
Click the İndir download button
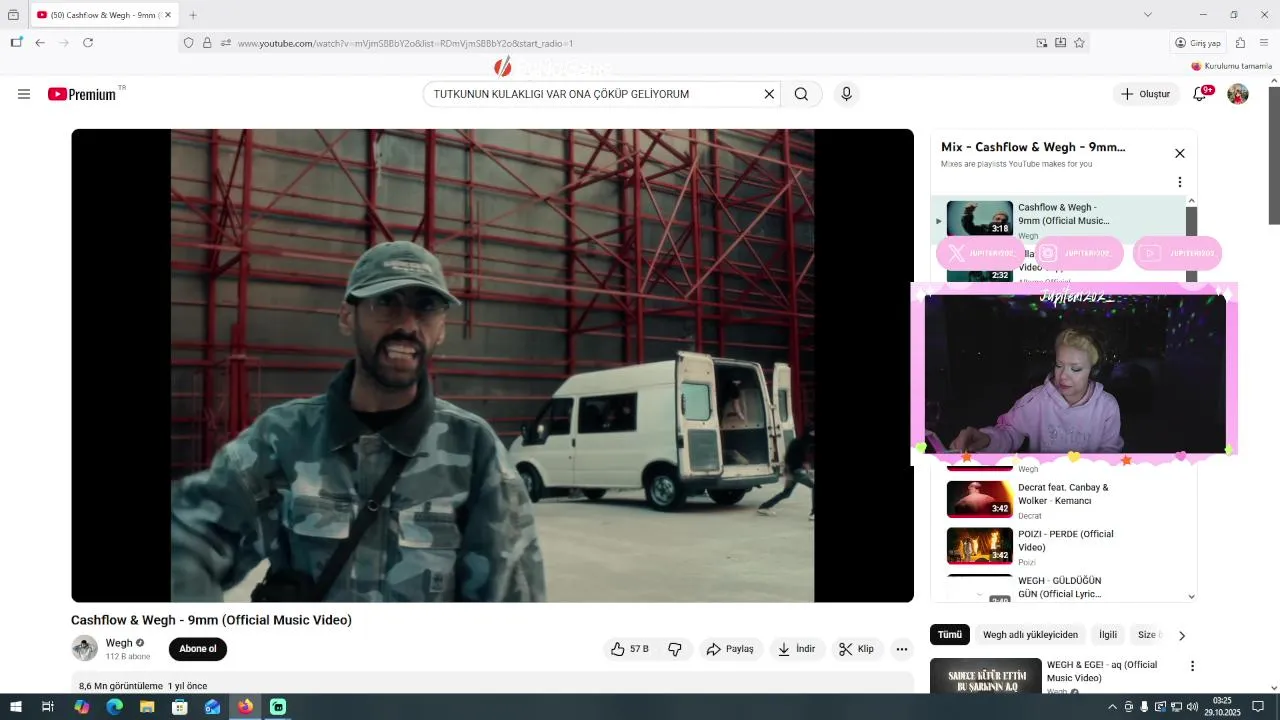[797, 649]
